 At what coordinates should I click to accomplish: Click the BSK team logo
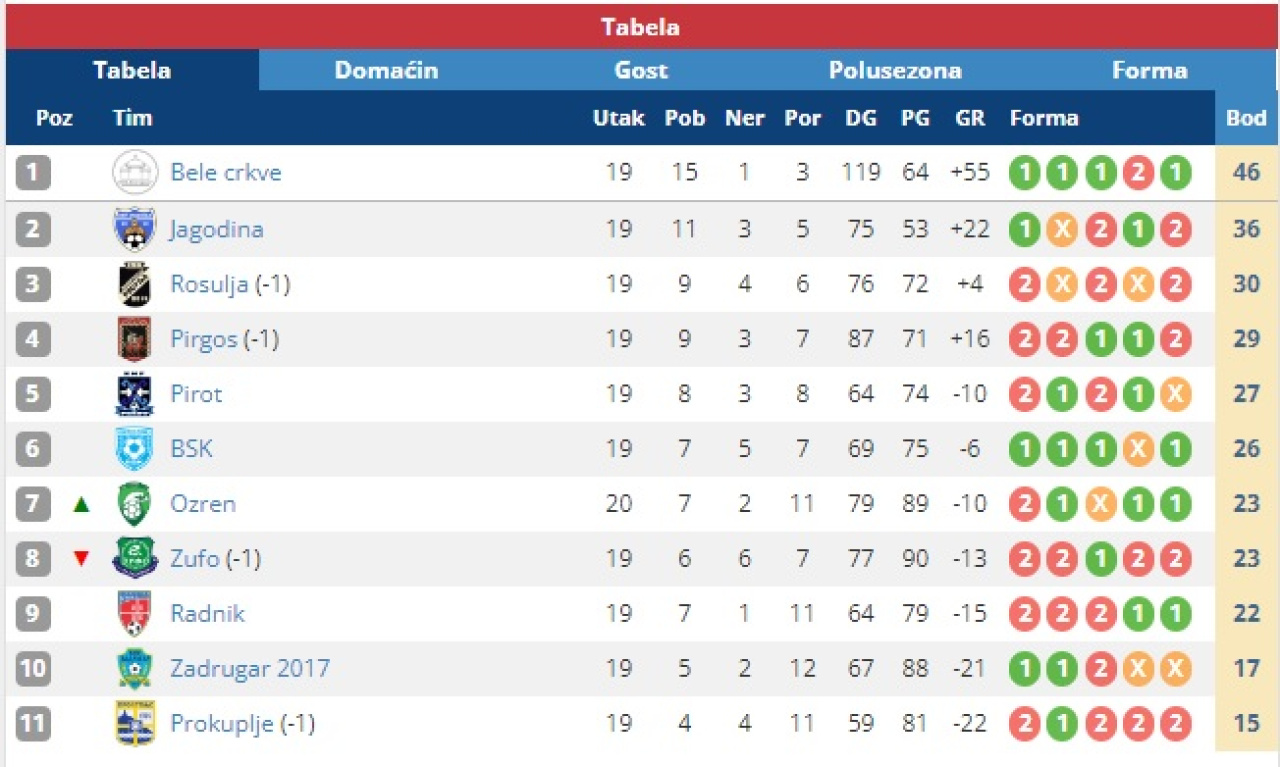pos(134,448)
